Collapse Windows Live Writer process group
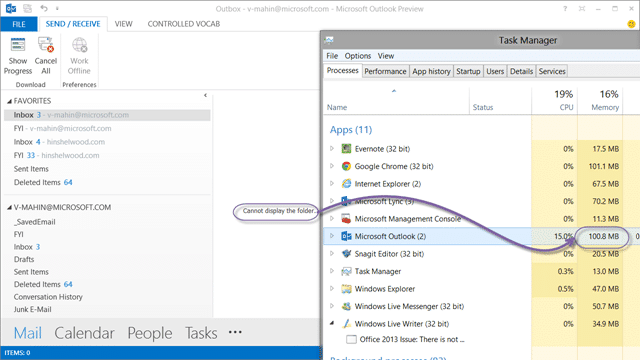 332,323
